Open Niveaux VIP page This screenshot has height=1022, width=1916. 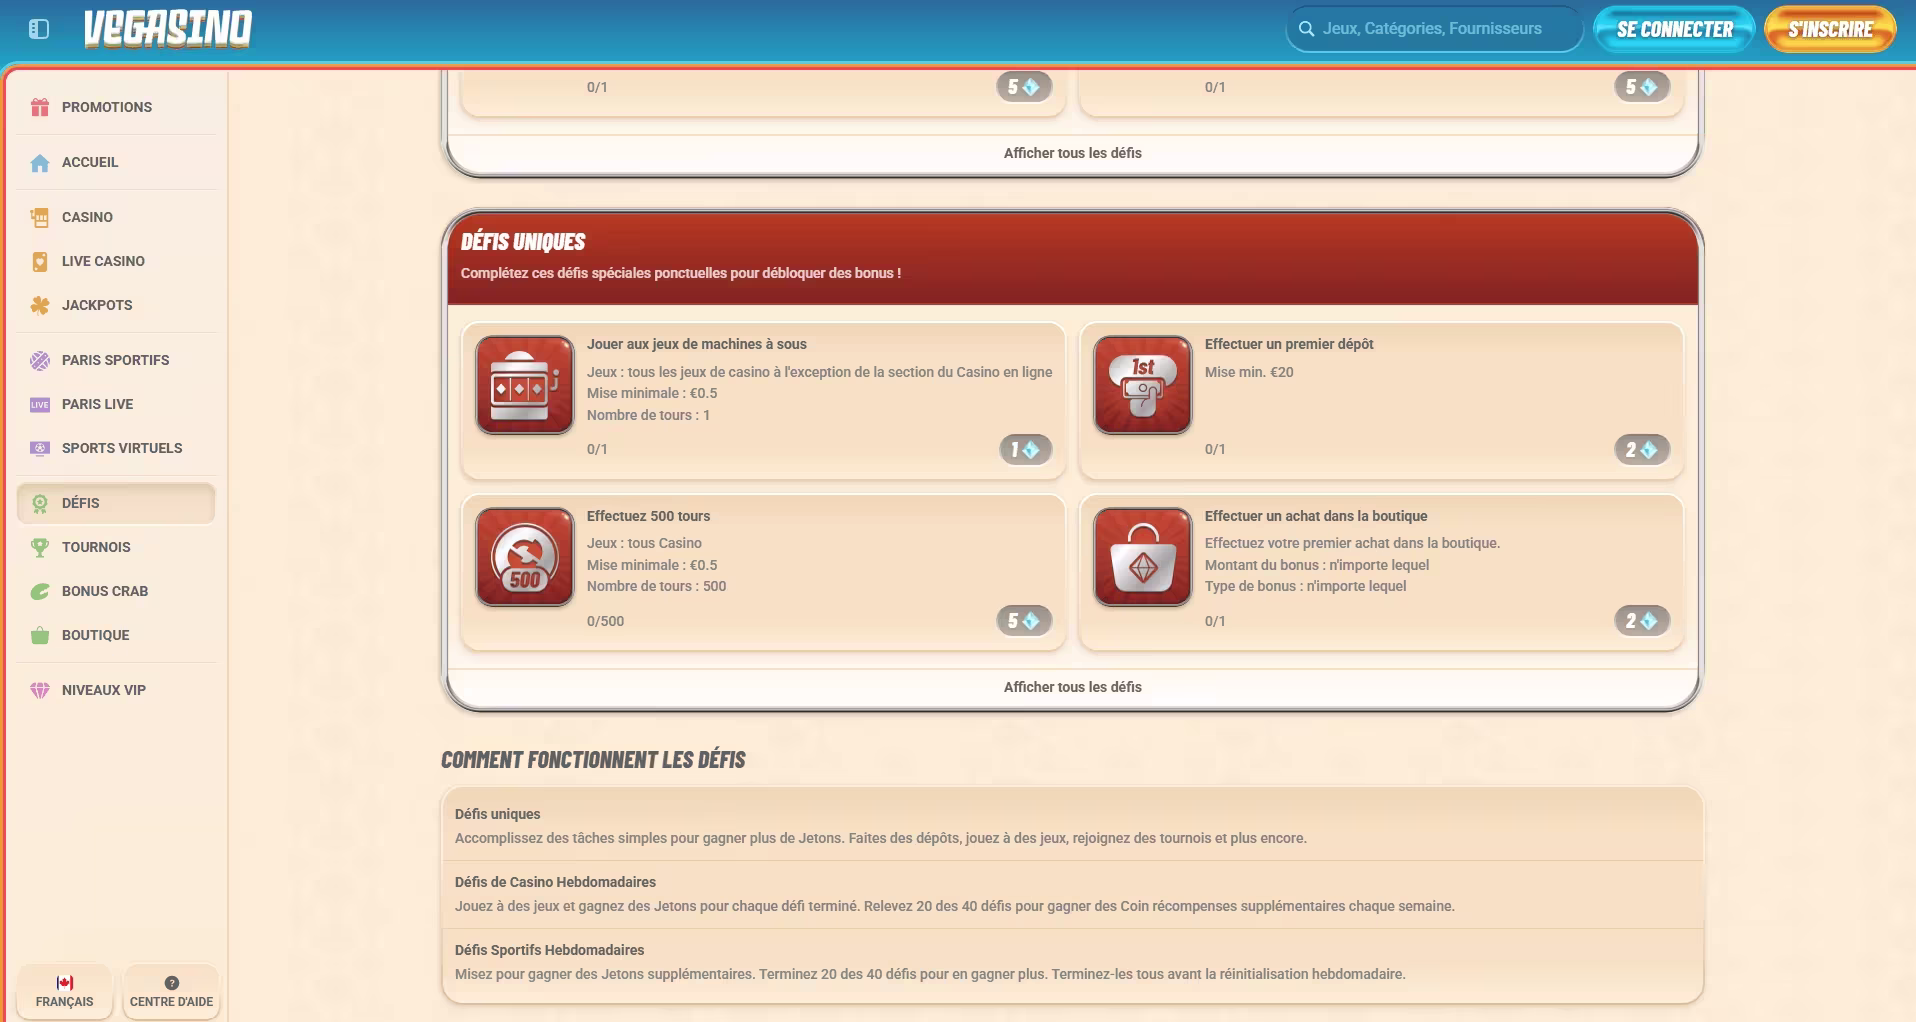coord(116,690)
